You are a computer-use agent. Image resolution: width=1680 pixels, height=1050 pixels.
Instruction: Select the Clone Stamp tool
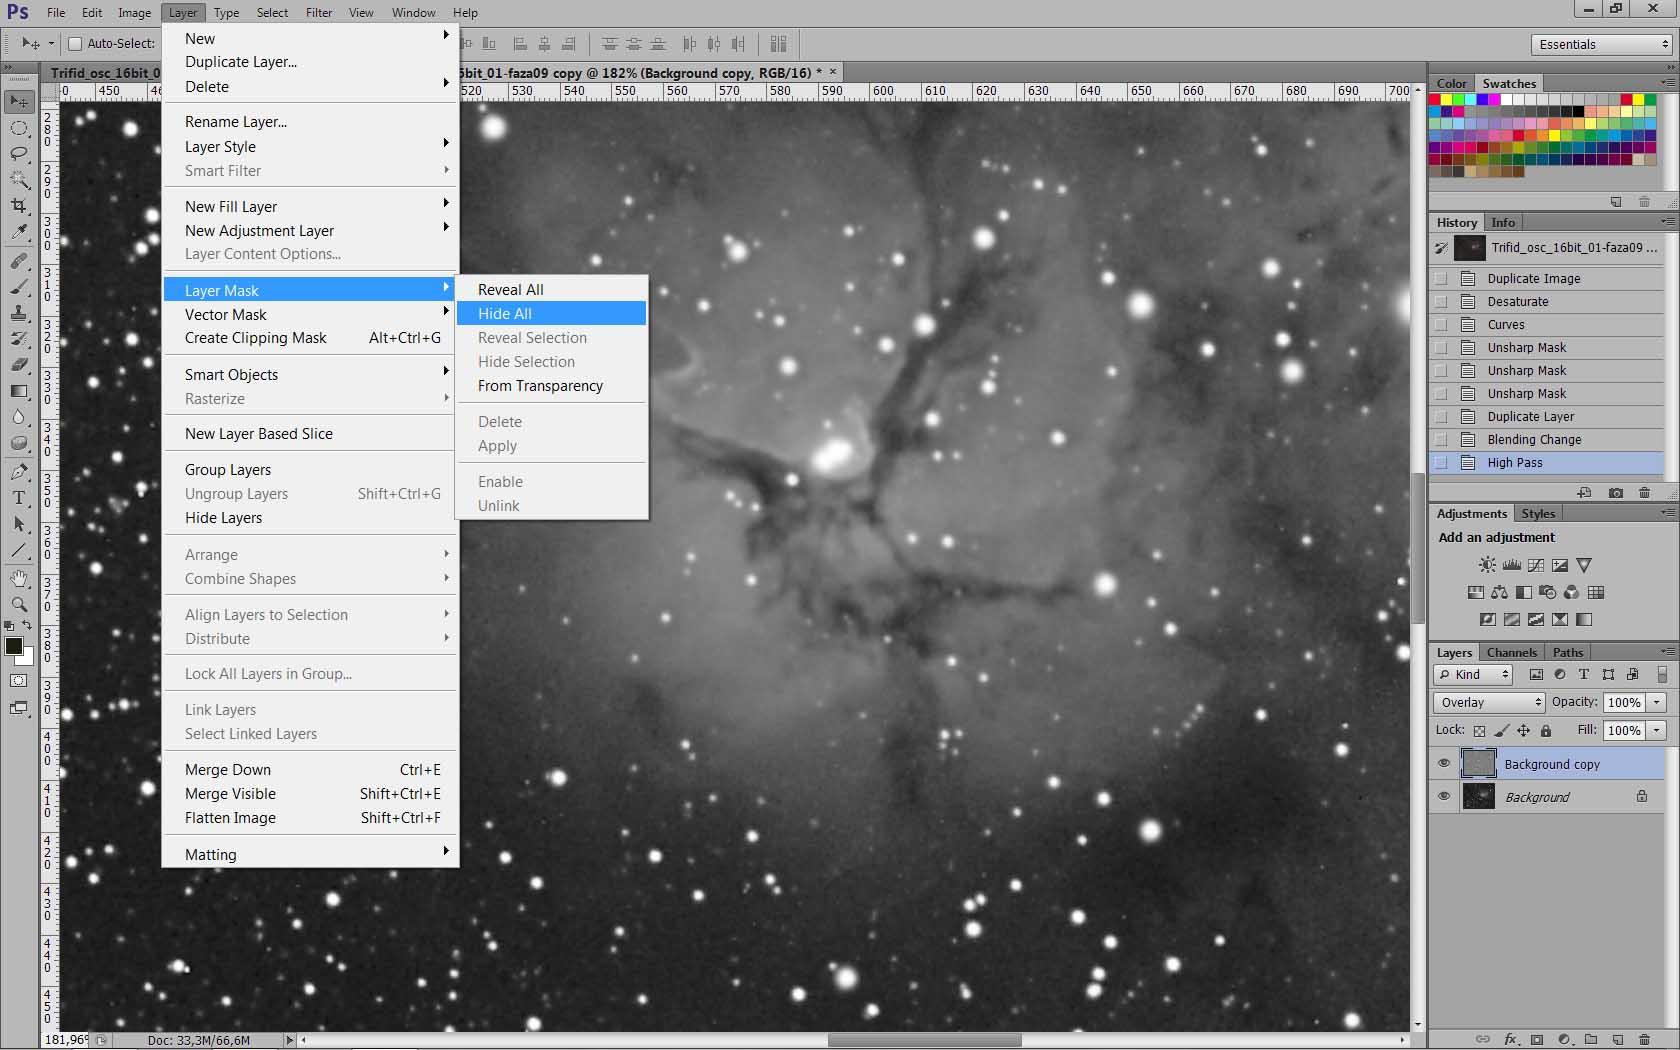point(19,314)
